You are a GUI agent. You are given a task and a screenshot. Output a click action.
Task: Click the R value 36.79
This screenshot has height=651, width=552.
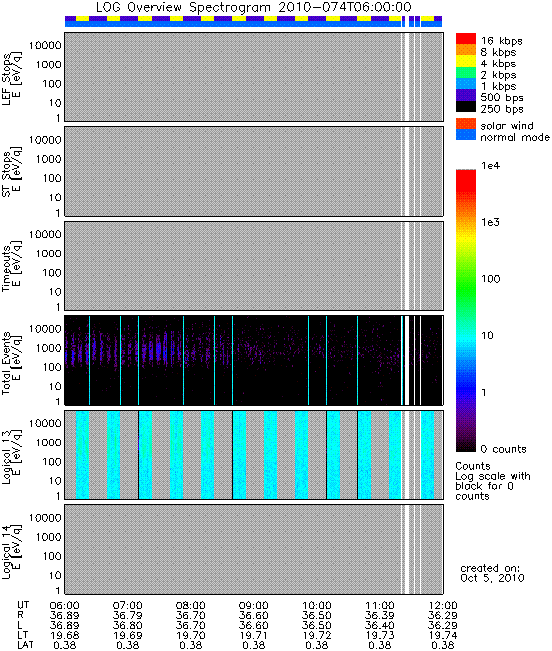point(127,615)
